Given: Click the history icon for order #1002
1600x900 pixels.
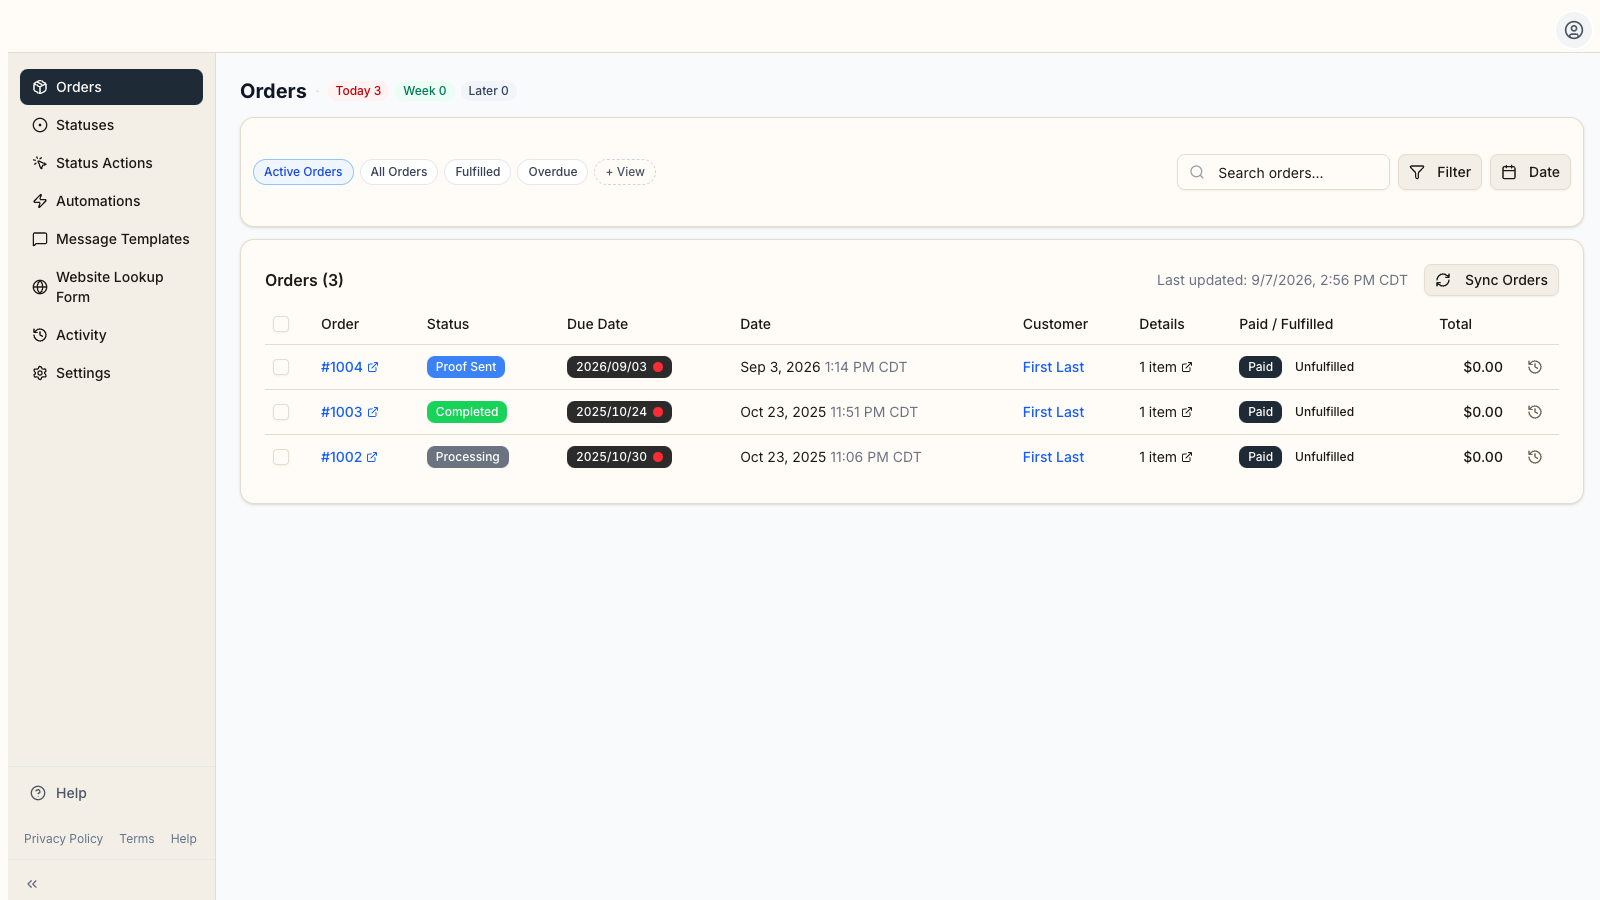Looking at the screenshot, I should click(1534, 457).
